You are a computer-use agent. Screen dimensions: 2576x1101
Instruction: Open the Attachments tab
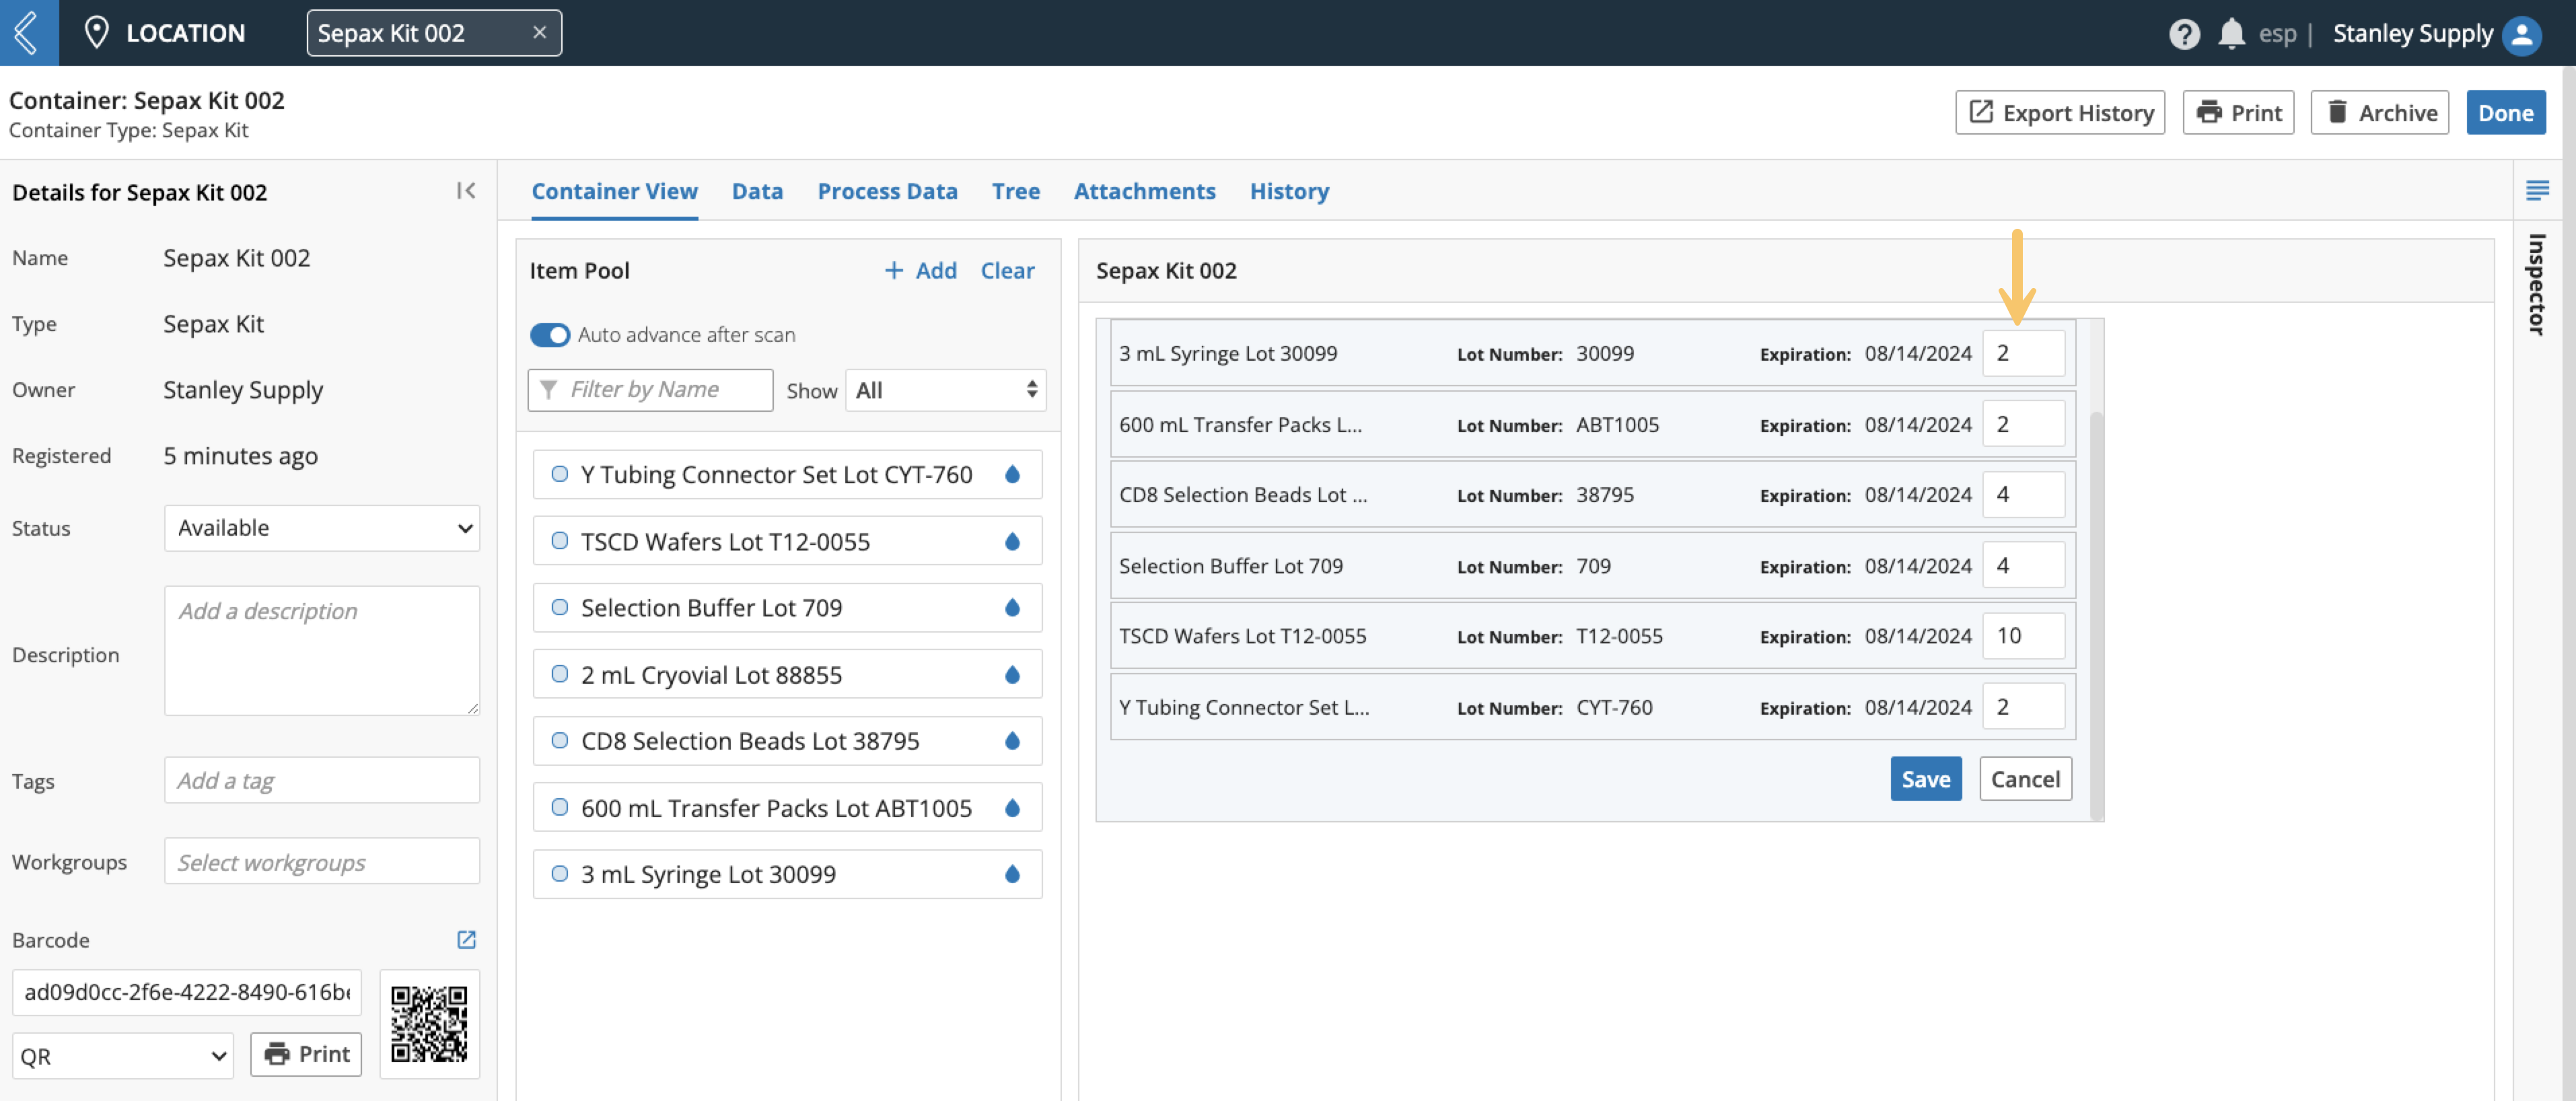point(1144,191)
